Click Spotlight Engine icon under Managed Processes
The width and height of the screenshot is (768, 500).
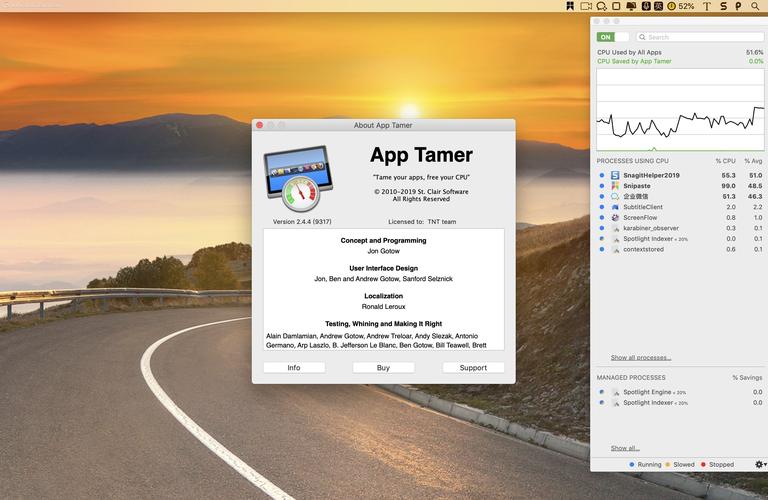[616, 392]
